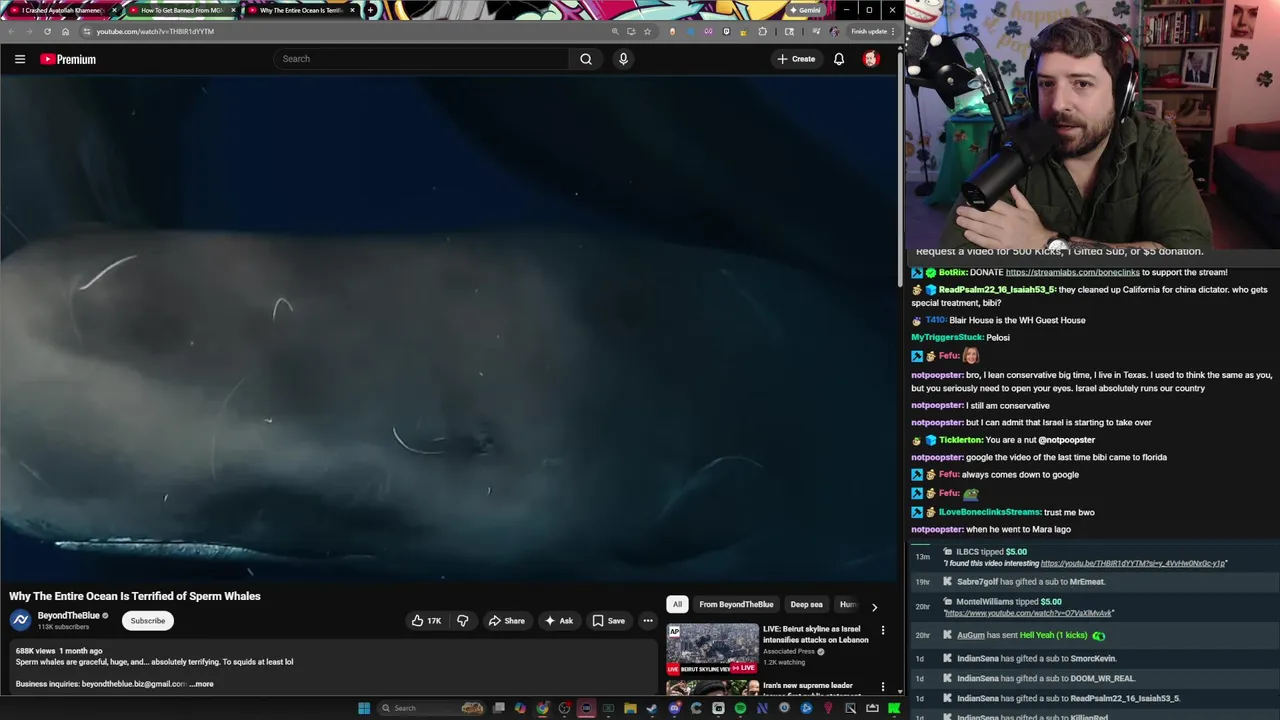Go back in browser history
The height and width of the screenshot is (720, 1280).
click(x=11, y=31)
